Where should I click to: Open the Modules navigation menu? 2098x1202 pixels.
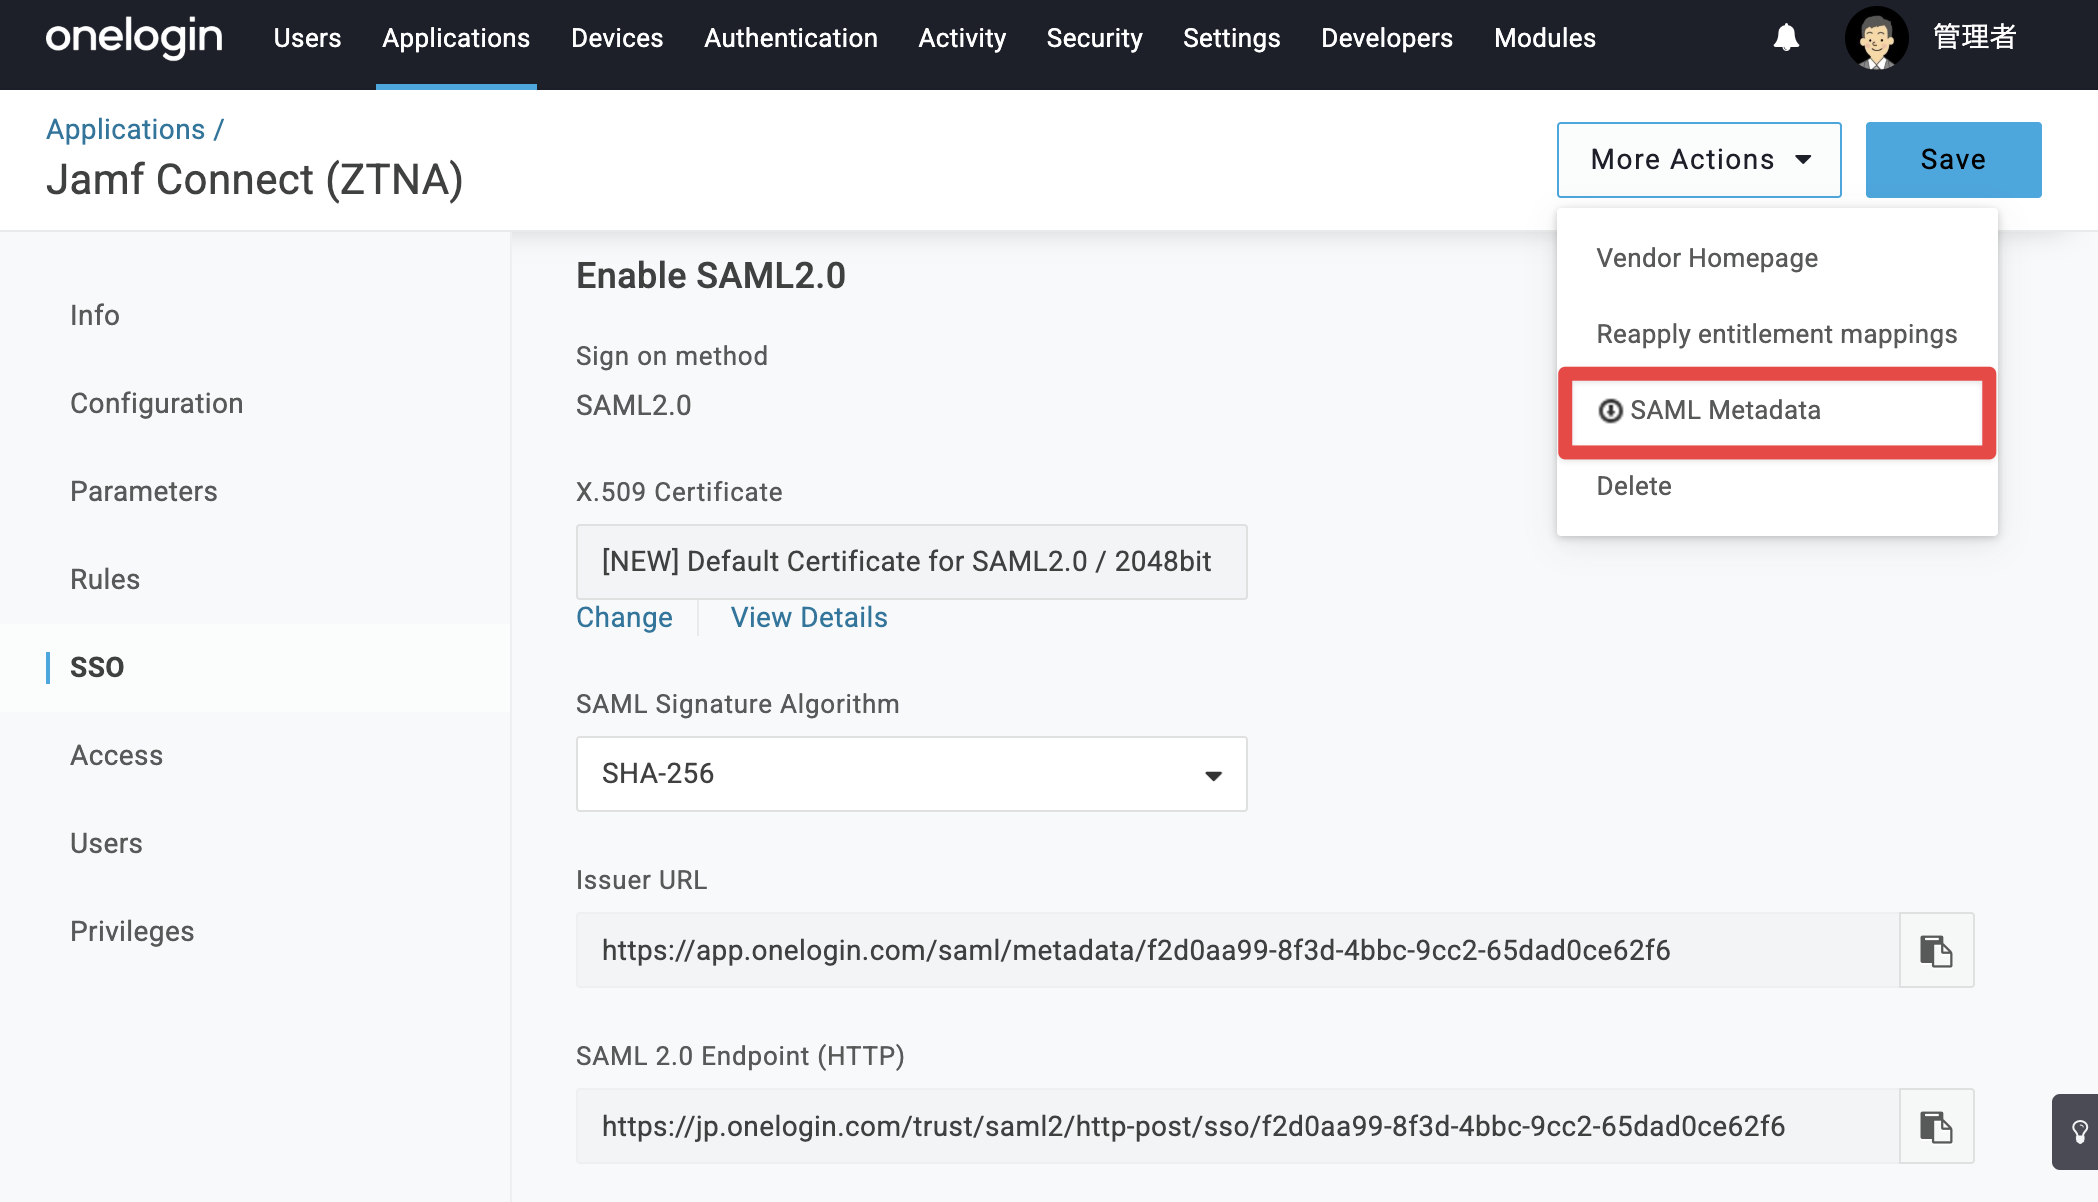[1544, 38]
